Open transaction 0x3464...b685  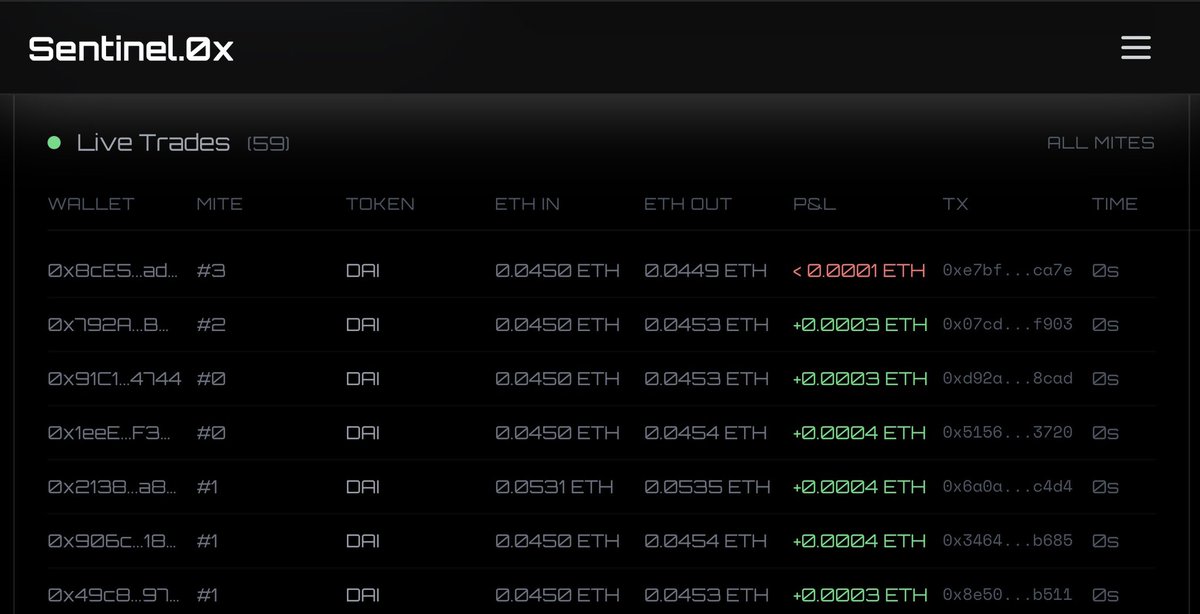coord(1008,541)
